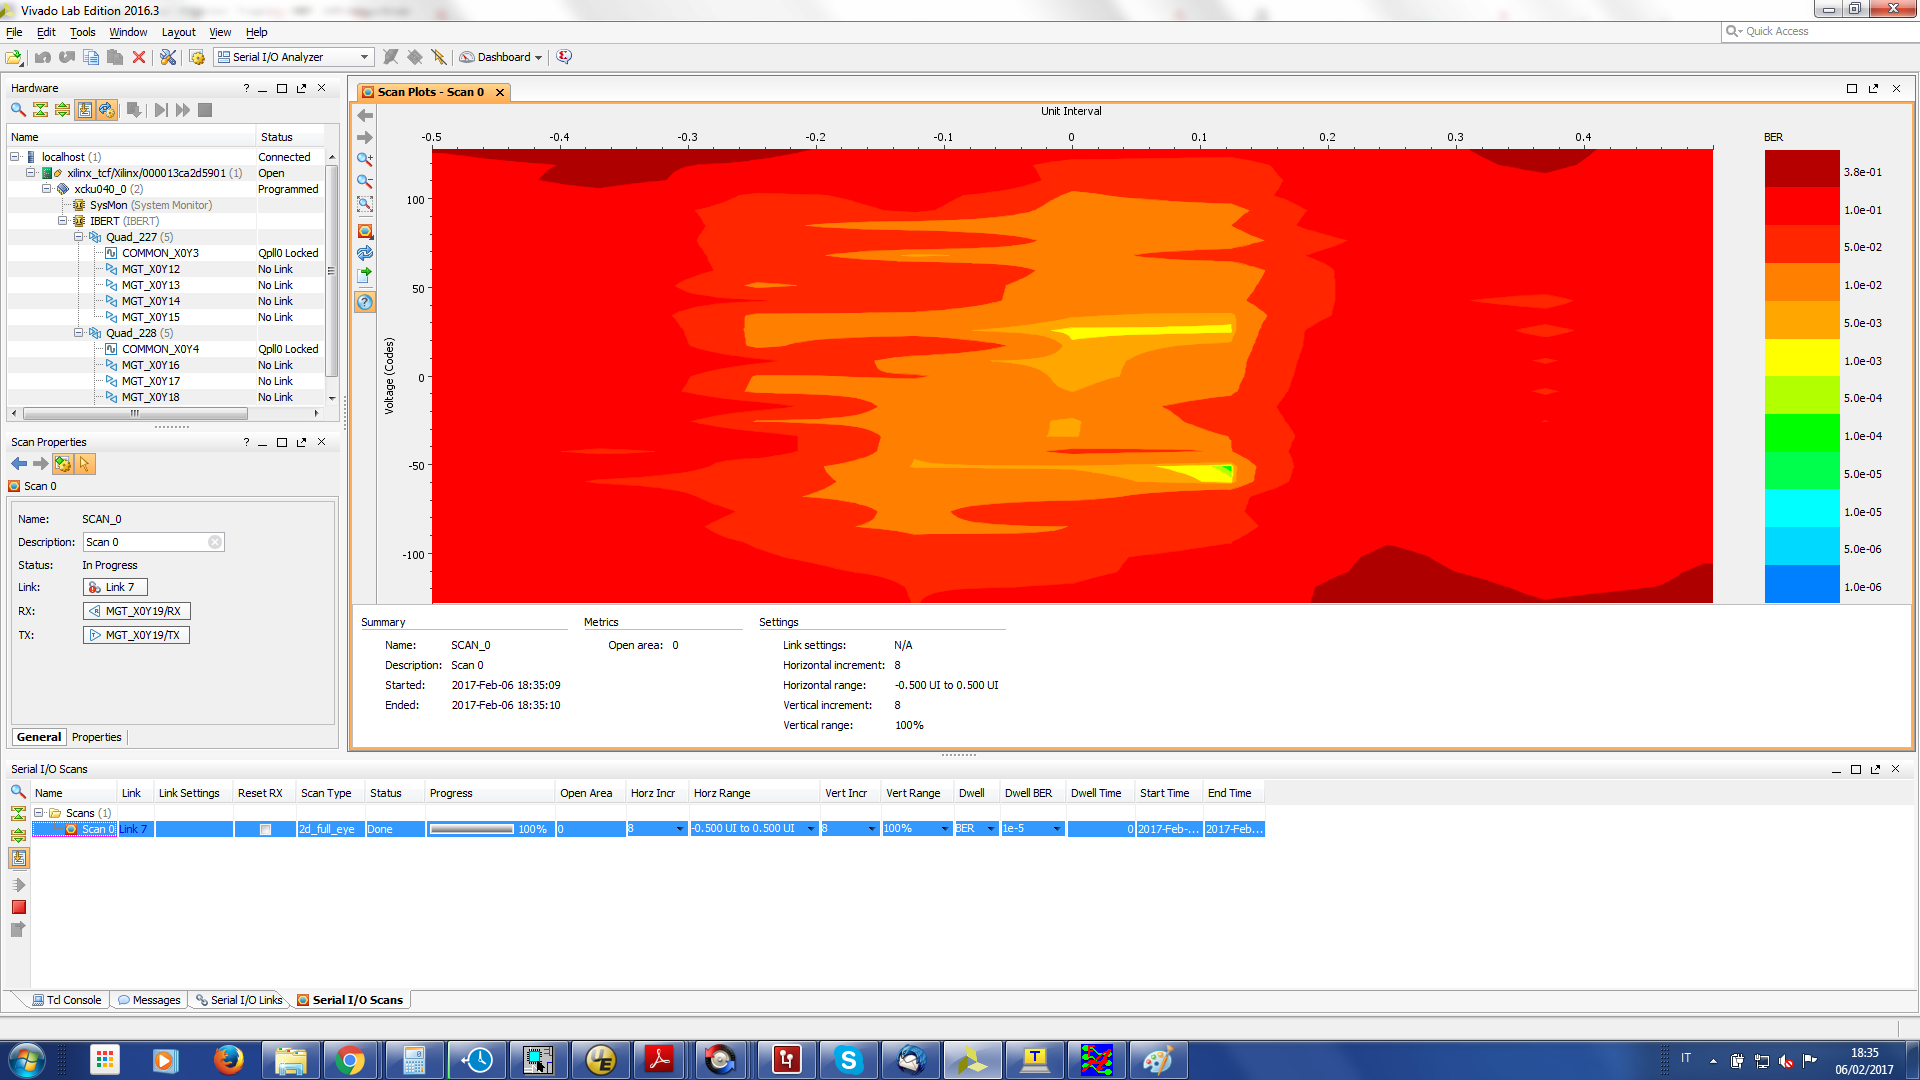The height and width of the screenshot is (1080, 1920).
Task: Click the scan plot type icon in Scan Plots sidebar
Action: [x=365, y=231]
